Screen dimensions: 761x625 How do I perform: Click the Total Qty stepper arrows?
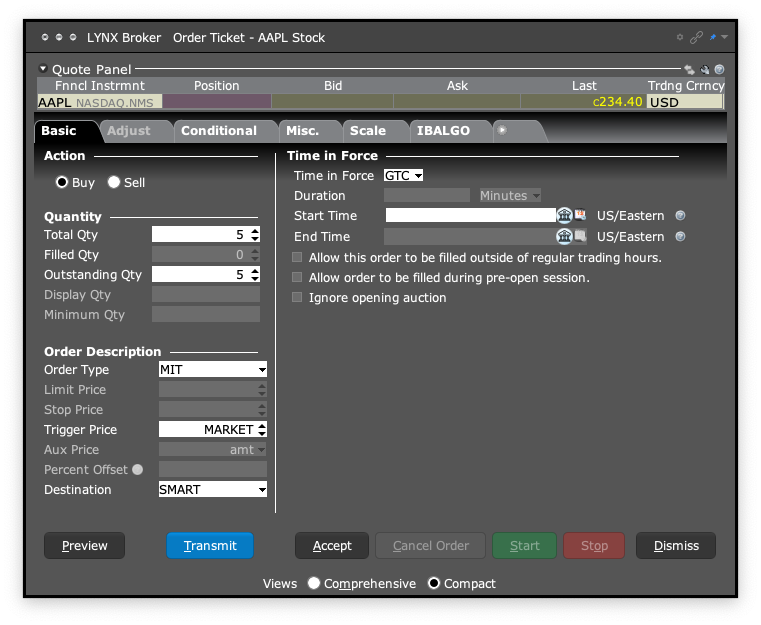(x=255, y=234)
